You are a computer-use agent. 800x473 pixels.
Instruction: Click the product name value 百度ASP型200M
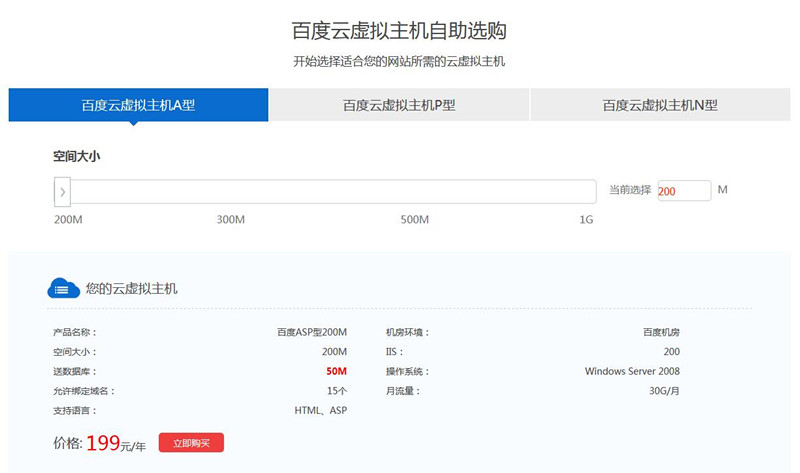pos(312,332)
